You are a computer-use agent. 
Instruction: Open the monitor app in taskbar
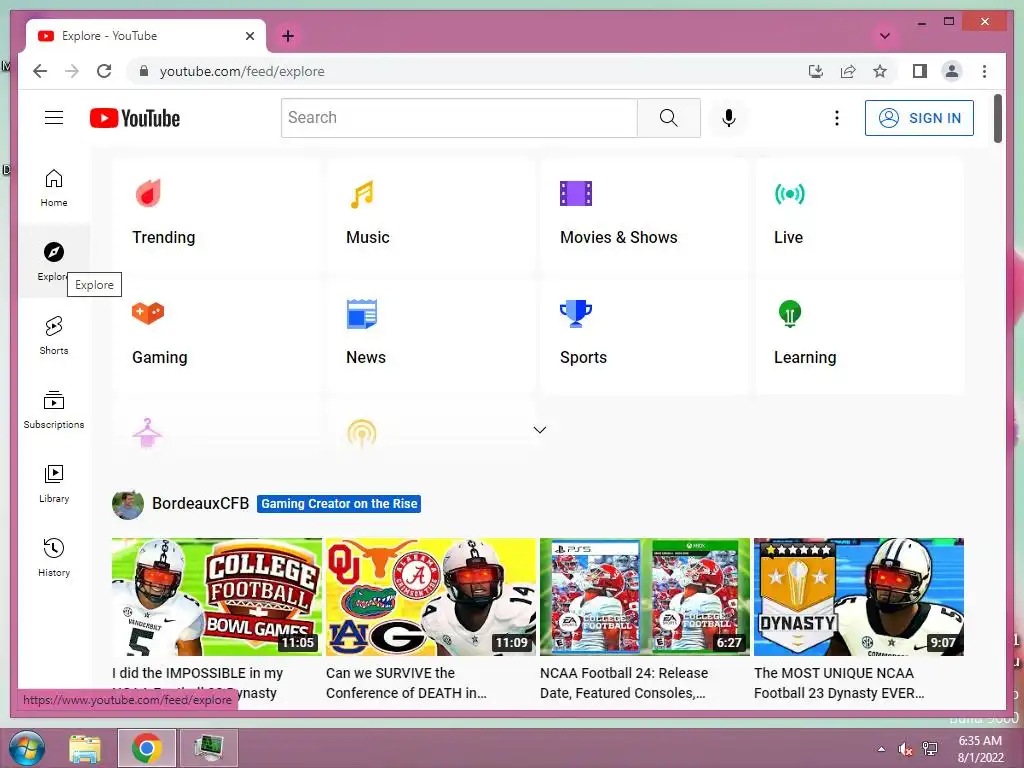pyautogui.click(x=209, y=748)
